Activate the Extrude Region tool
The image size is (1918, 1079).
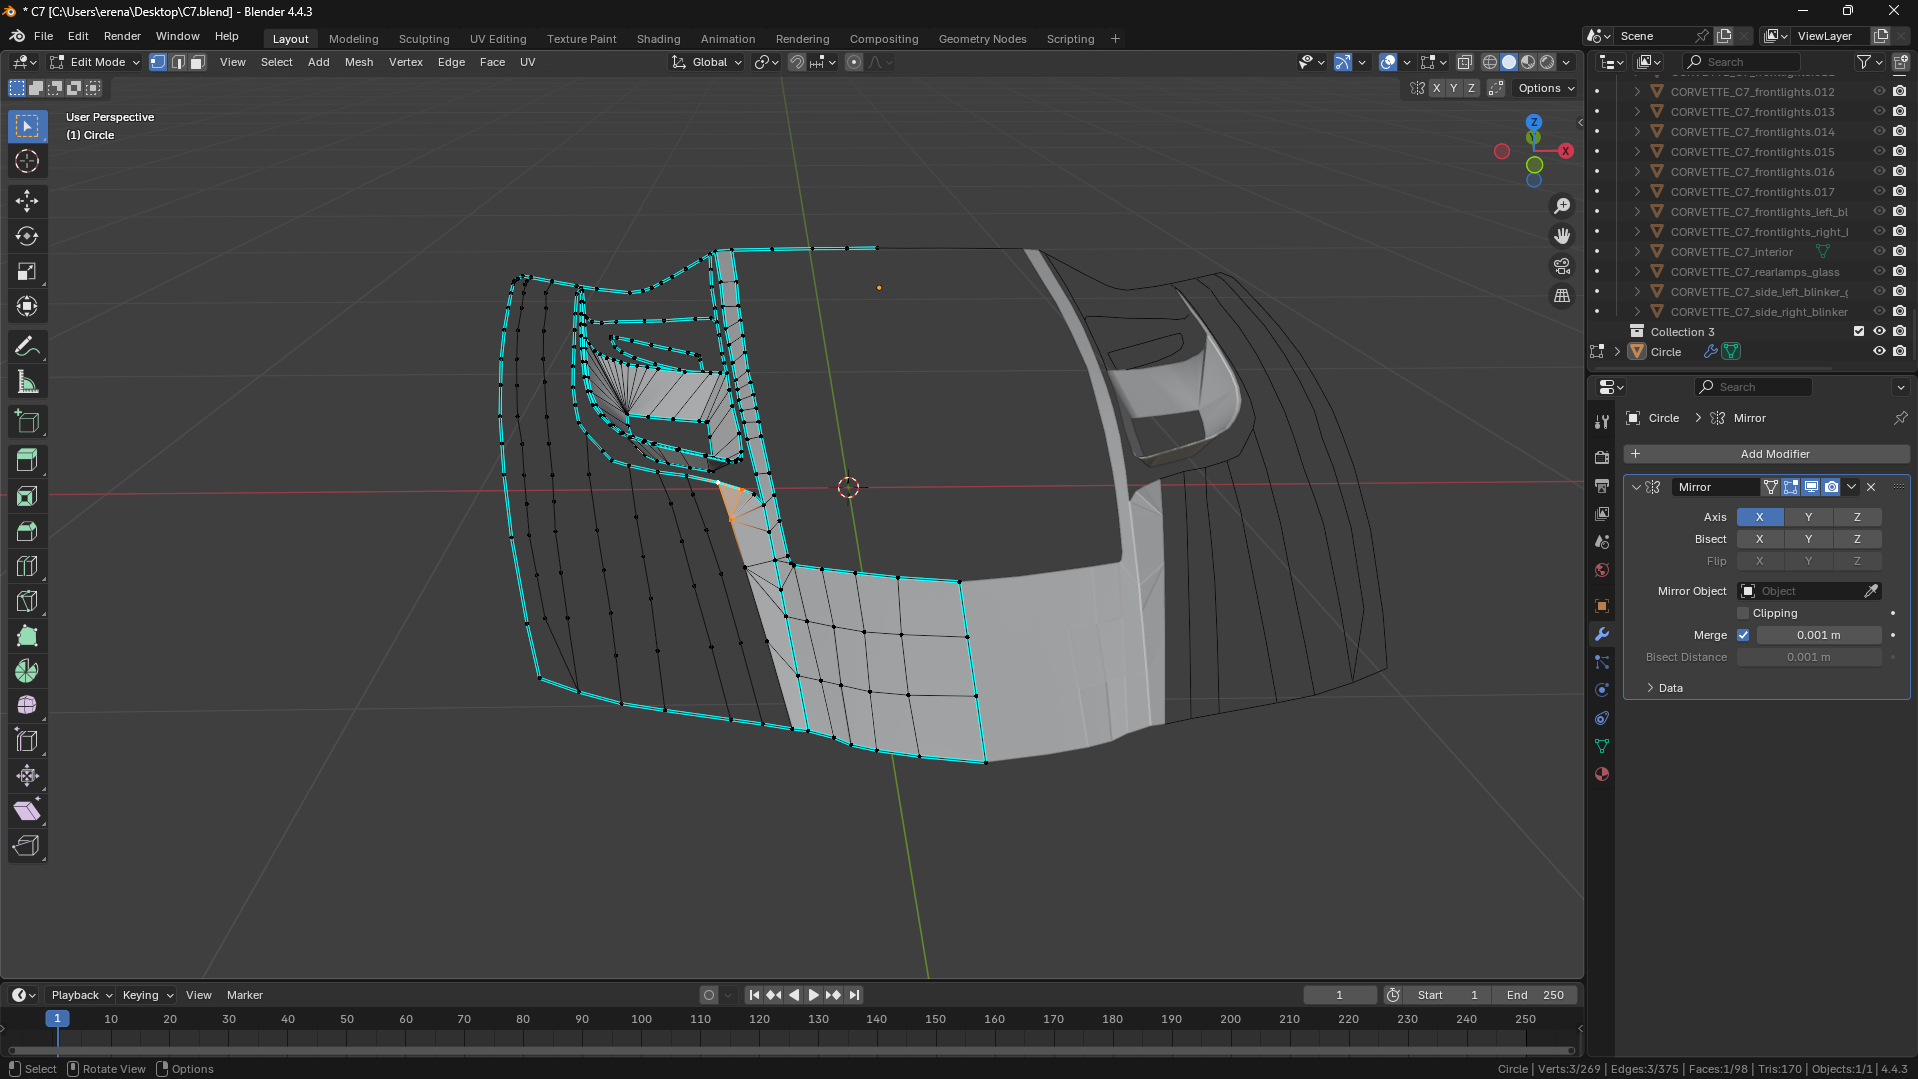(27, 460)
